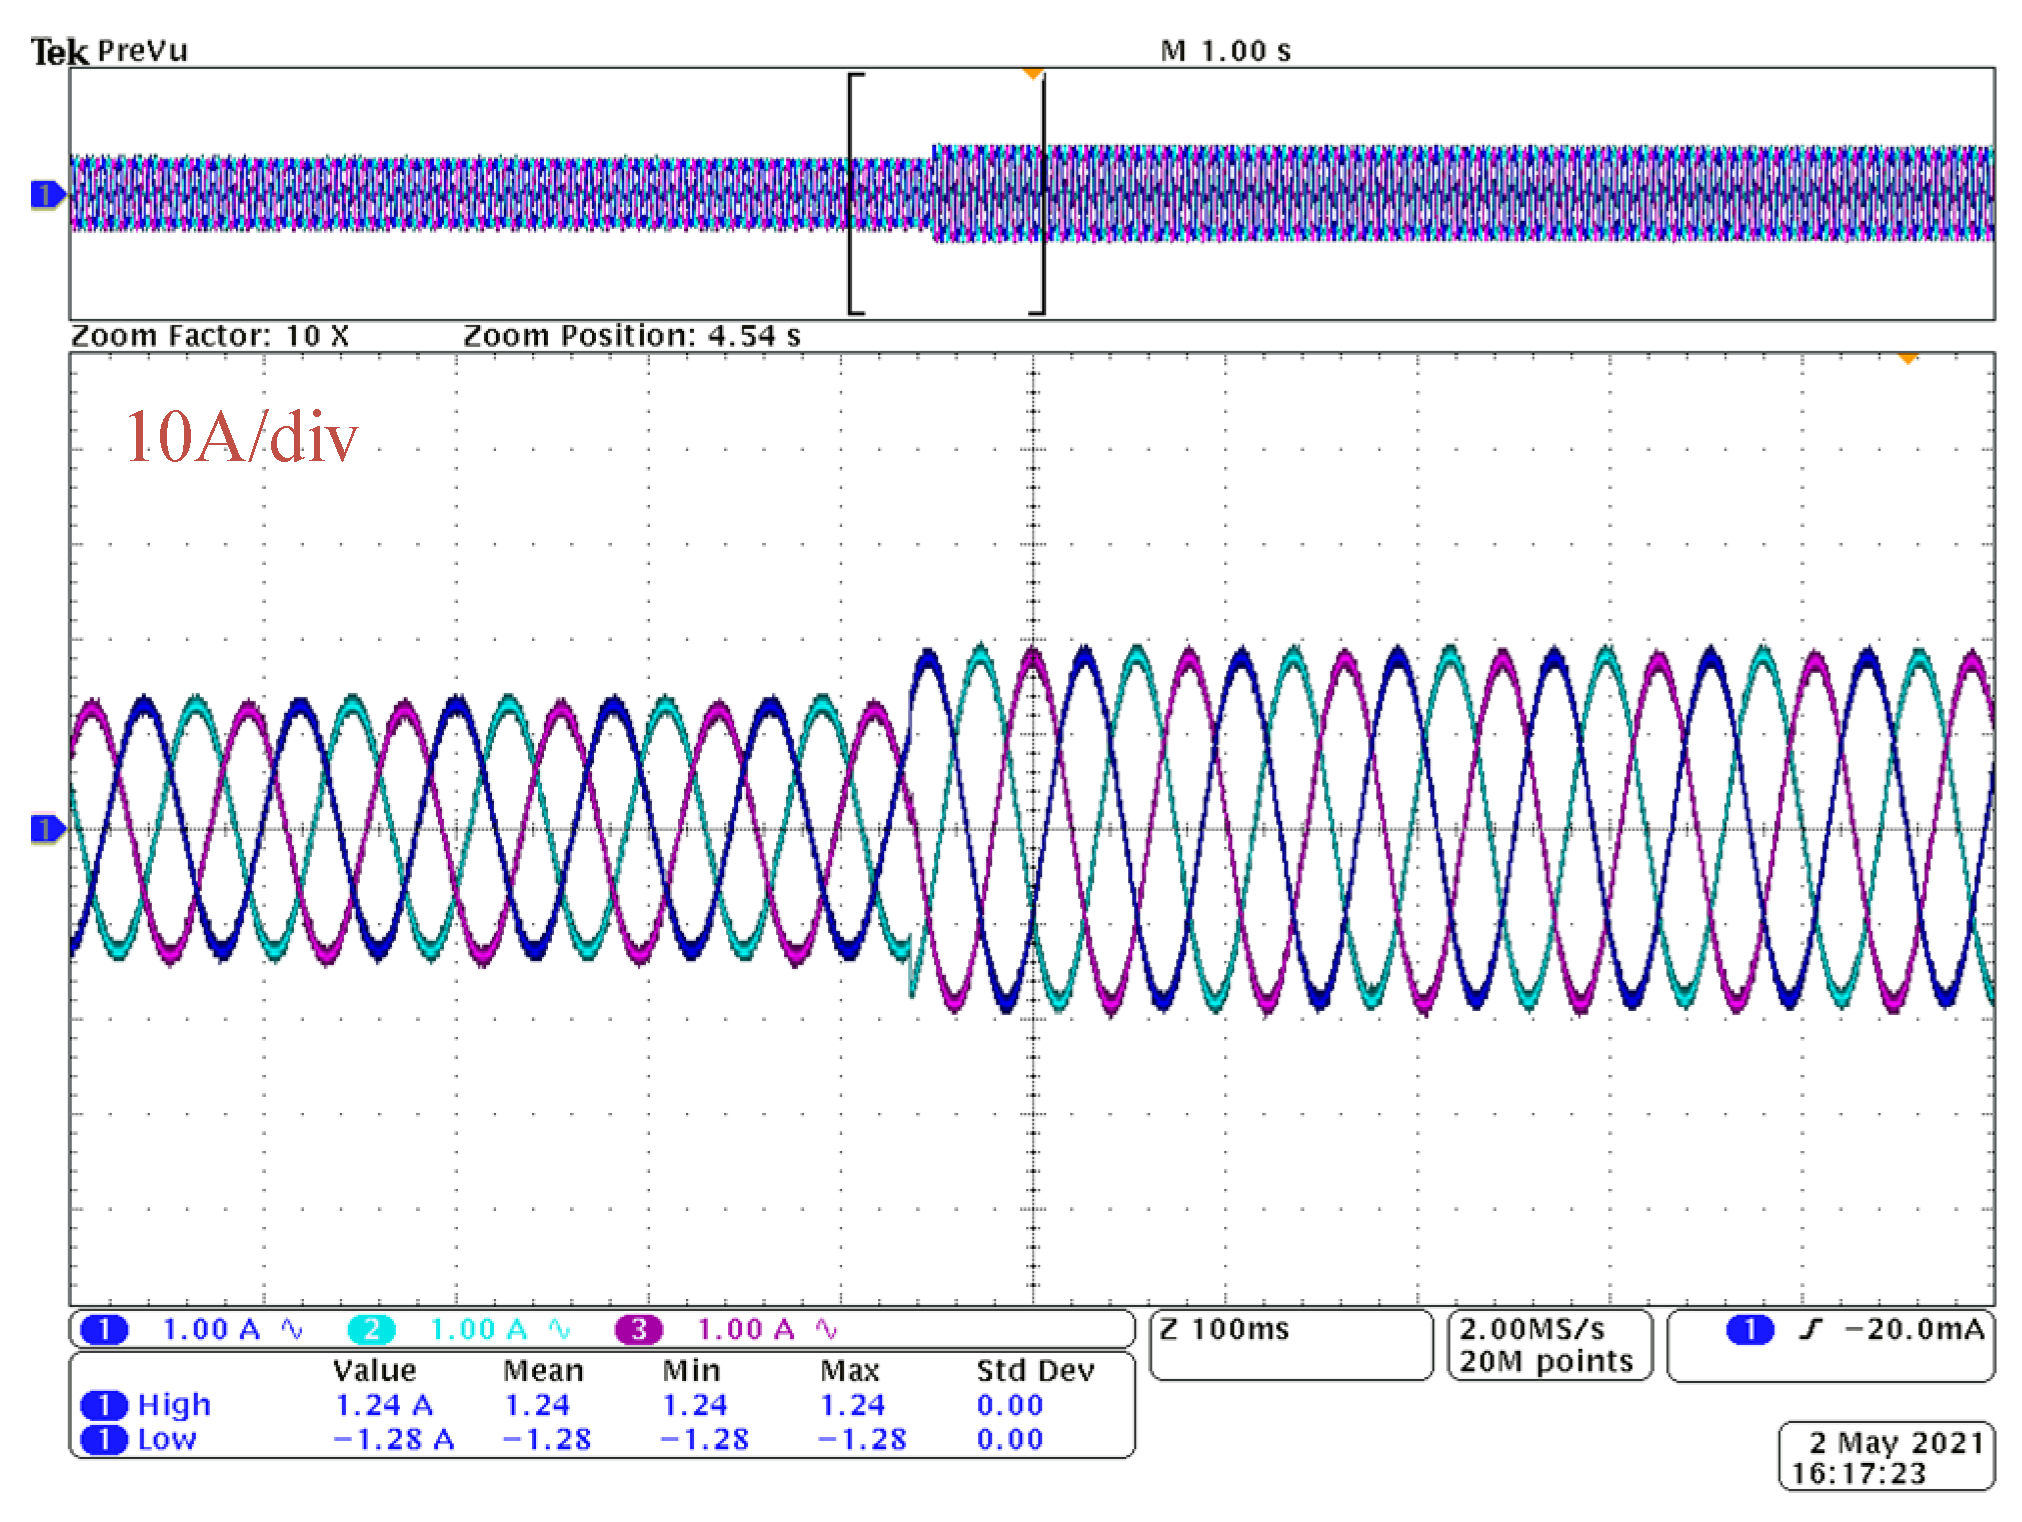Click the 'M 1.00 s' timebase readout
This screenshot has width=2022, height=1522.
tap(1226, 51)
